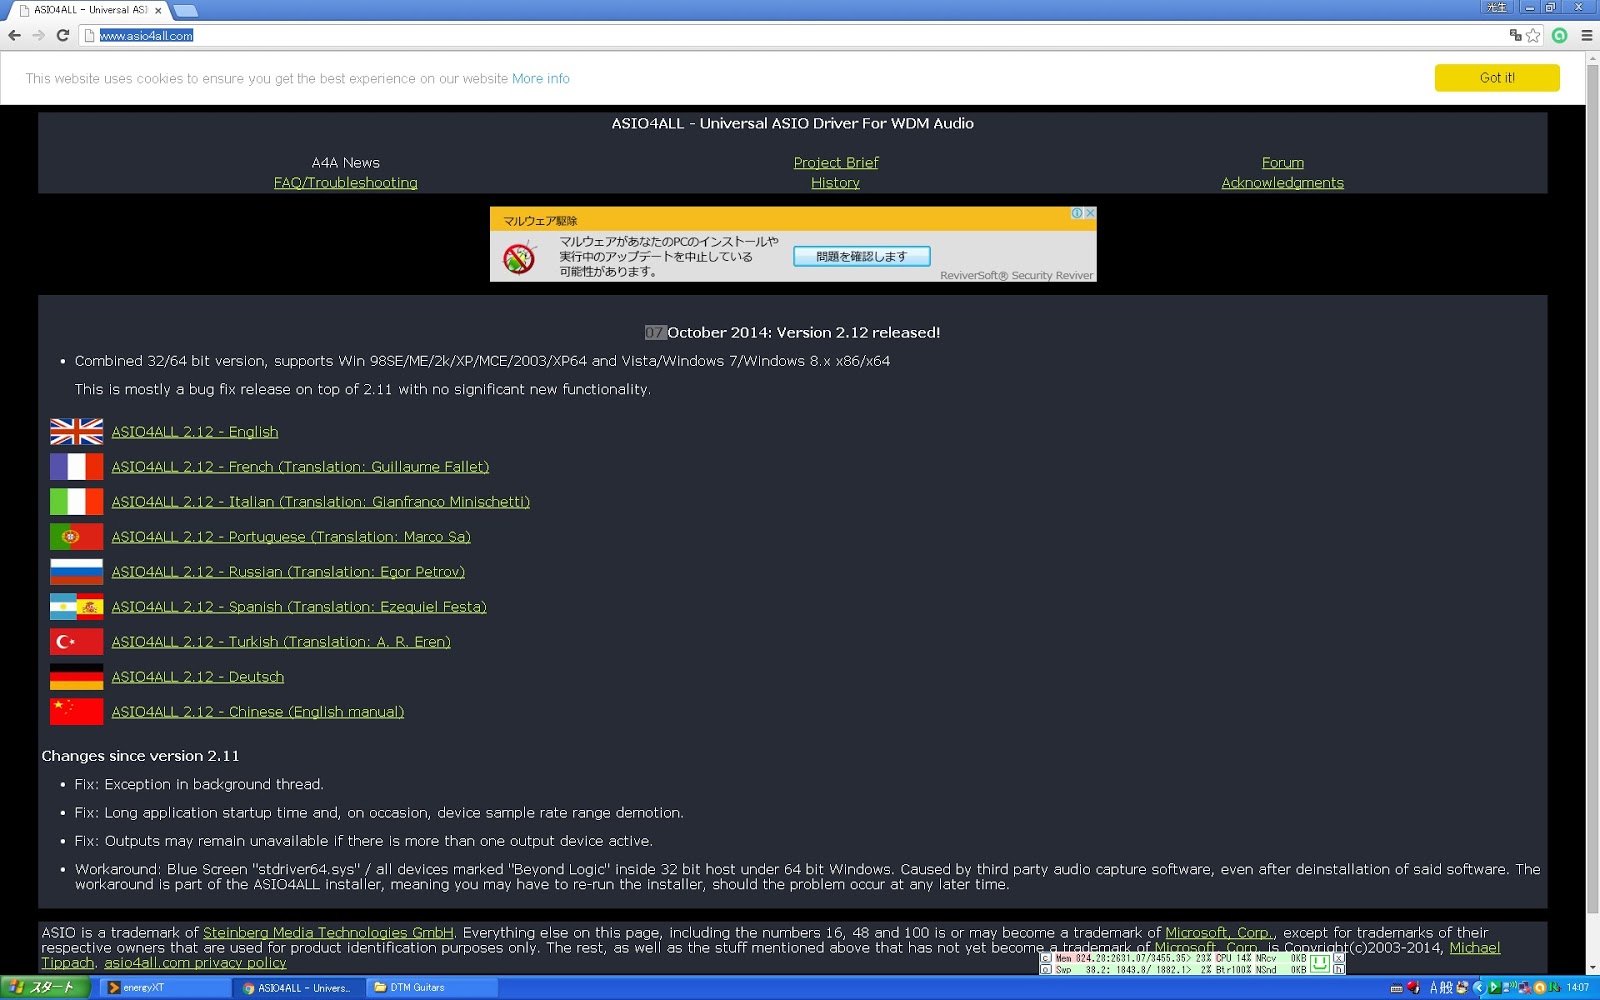
Task: Click the 'c' button on the monitor widget
Action: 1046,958
